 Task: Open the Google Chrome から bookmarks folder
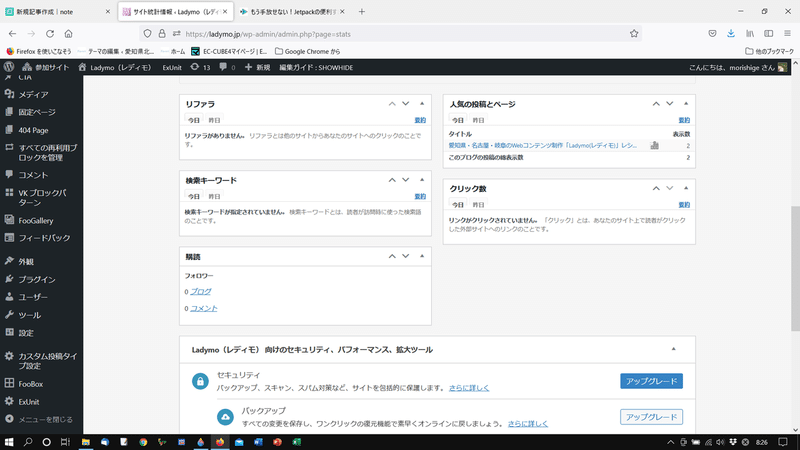coord(307,51)
